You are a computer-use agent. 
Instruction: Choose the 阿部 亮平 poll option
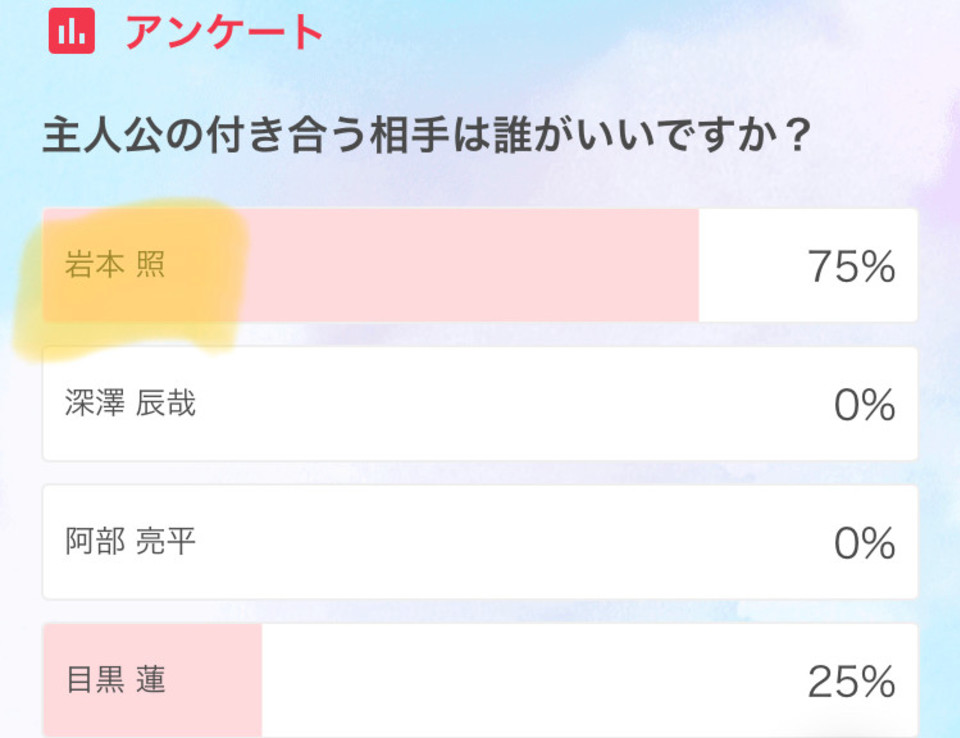pos(480,542)
